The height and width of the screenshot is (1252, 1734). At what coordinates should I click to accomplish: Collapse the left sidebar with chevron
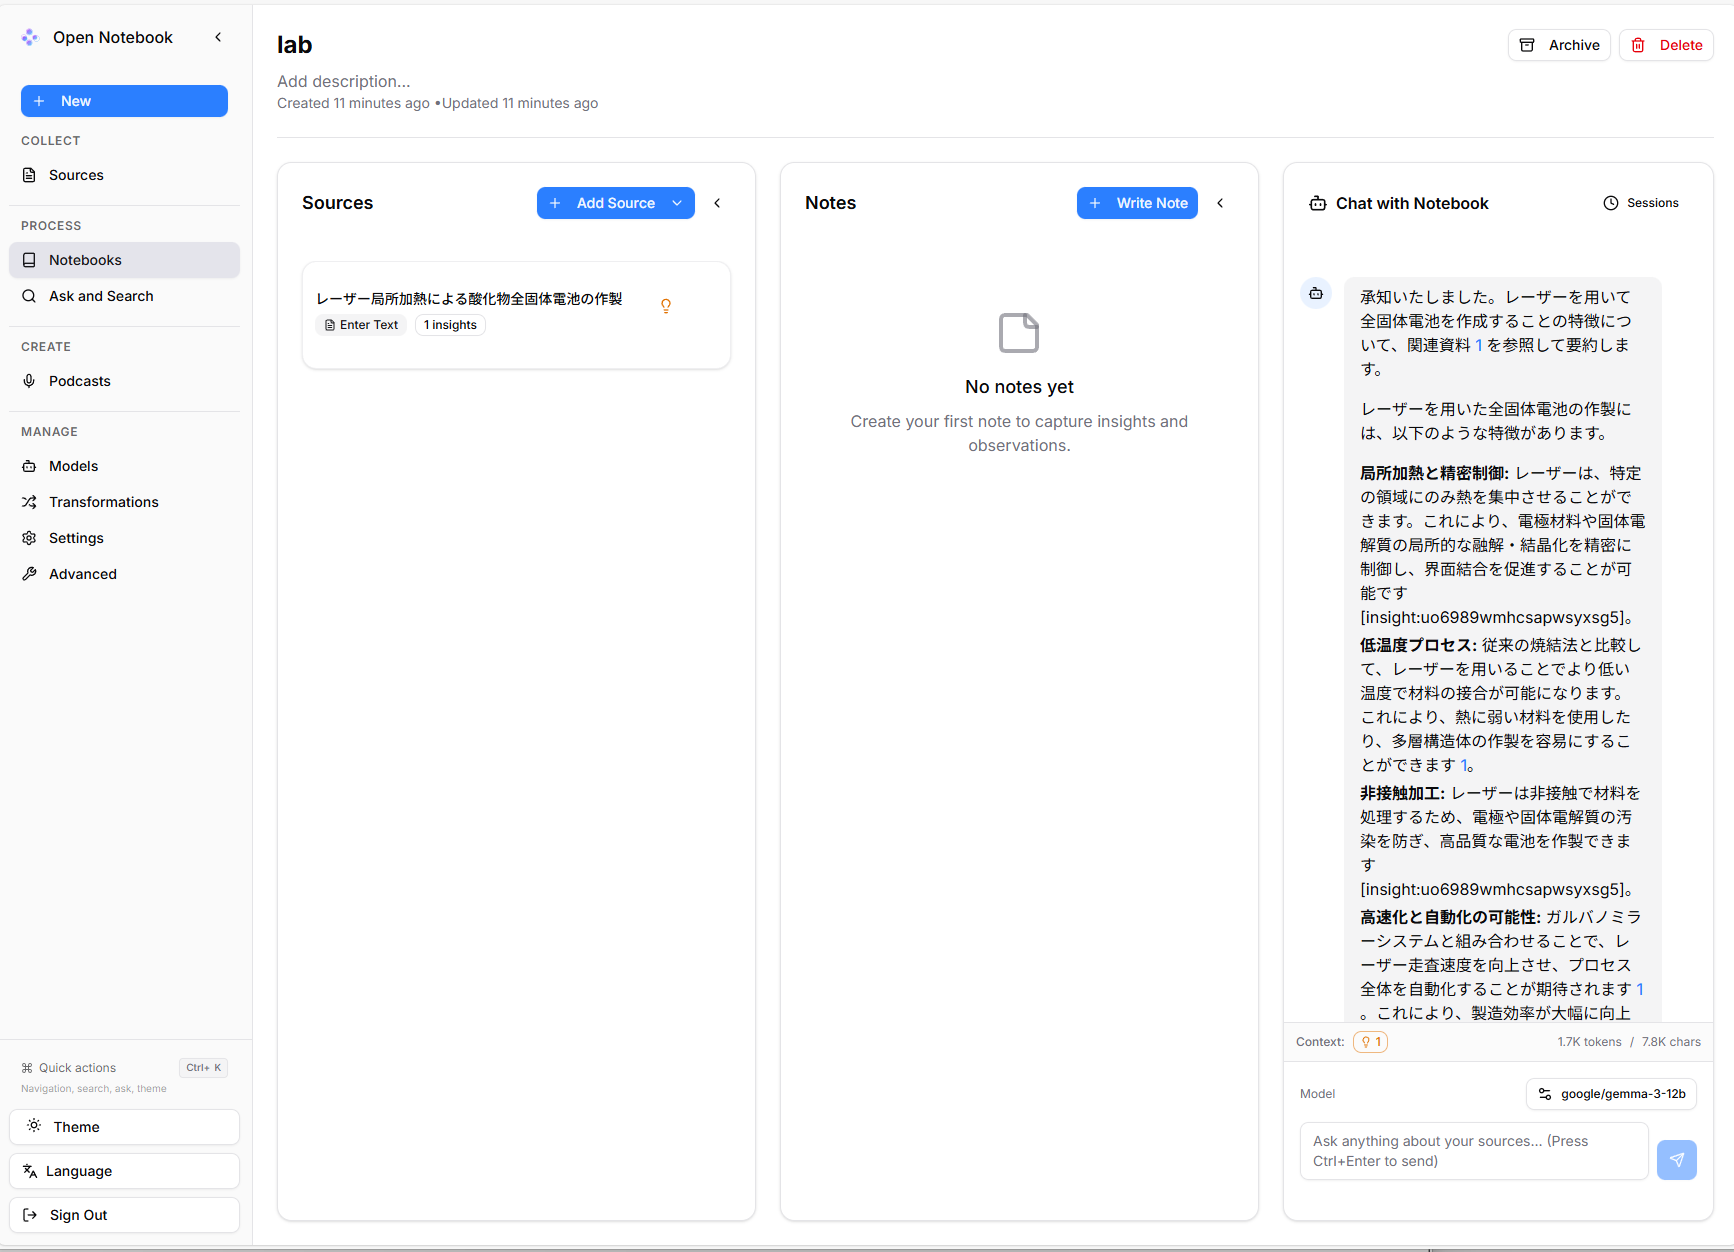coord(218,38)
